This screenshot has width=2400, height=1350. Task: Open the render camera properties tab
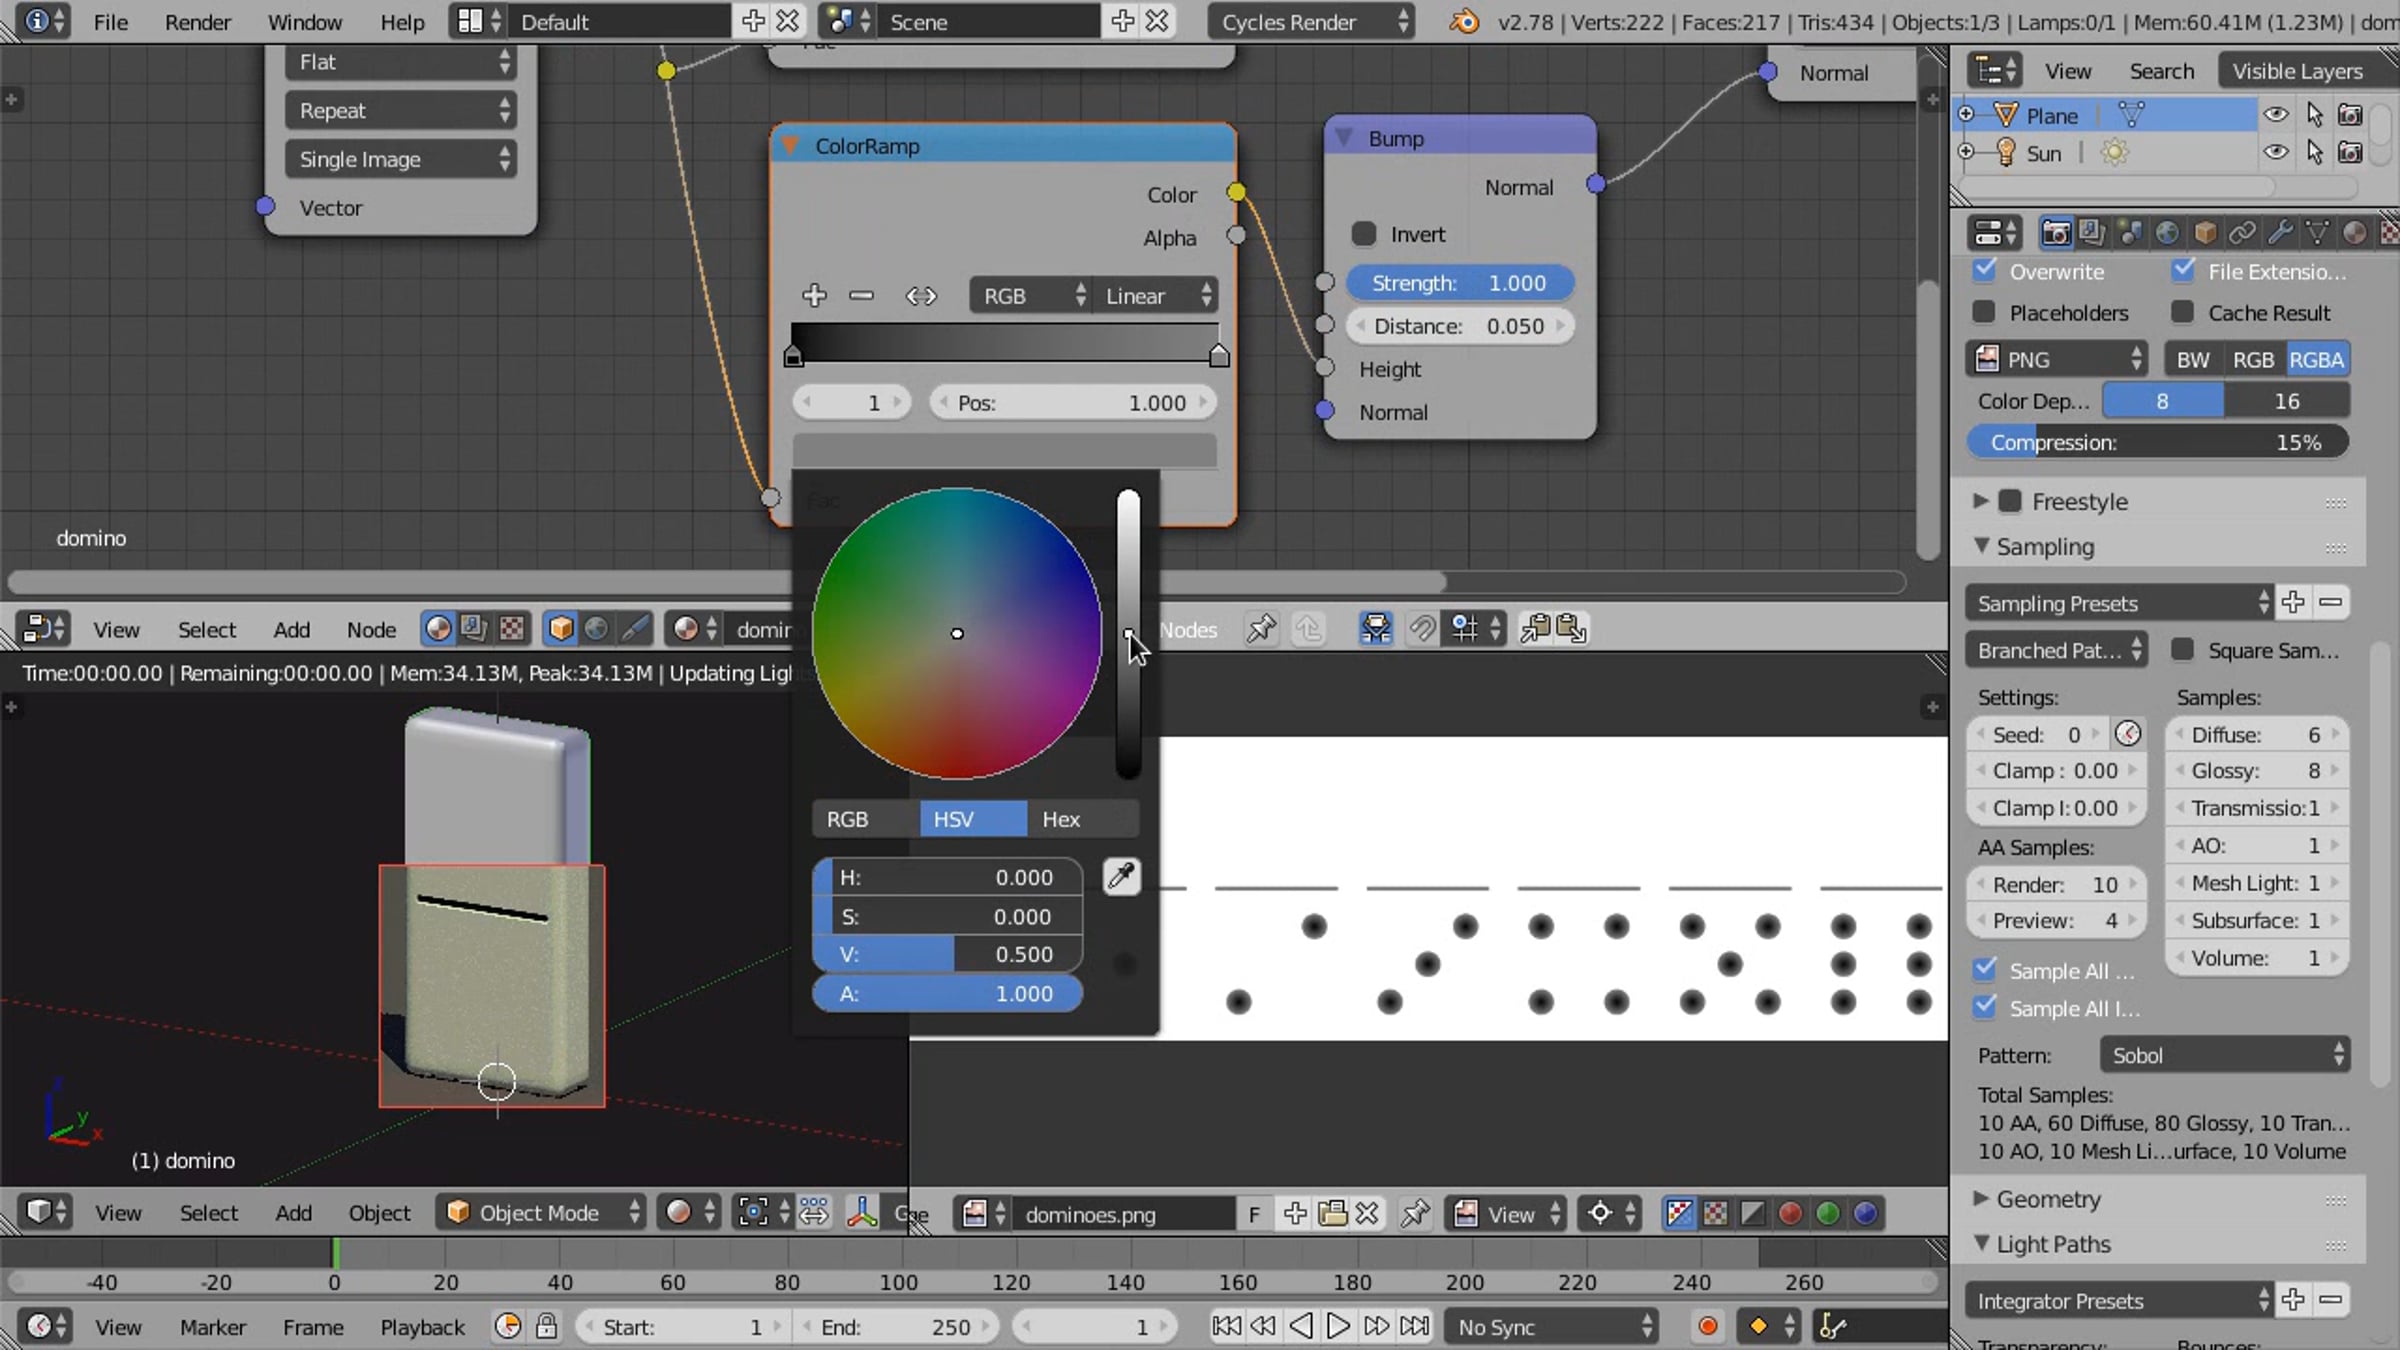pos(2055,233)
